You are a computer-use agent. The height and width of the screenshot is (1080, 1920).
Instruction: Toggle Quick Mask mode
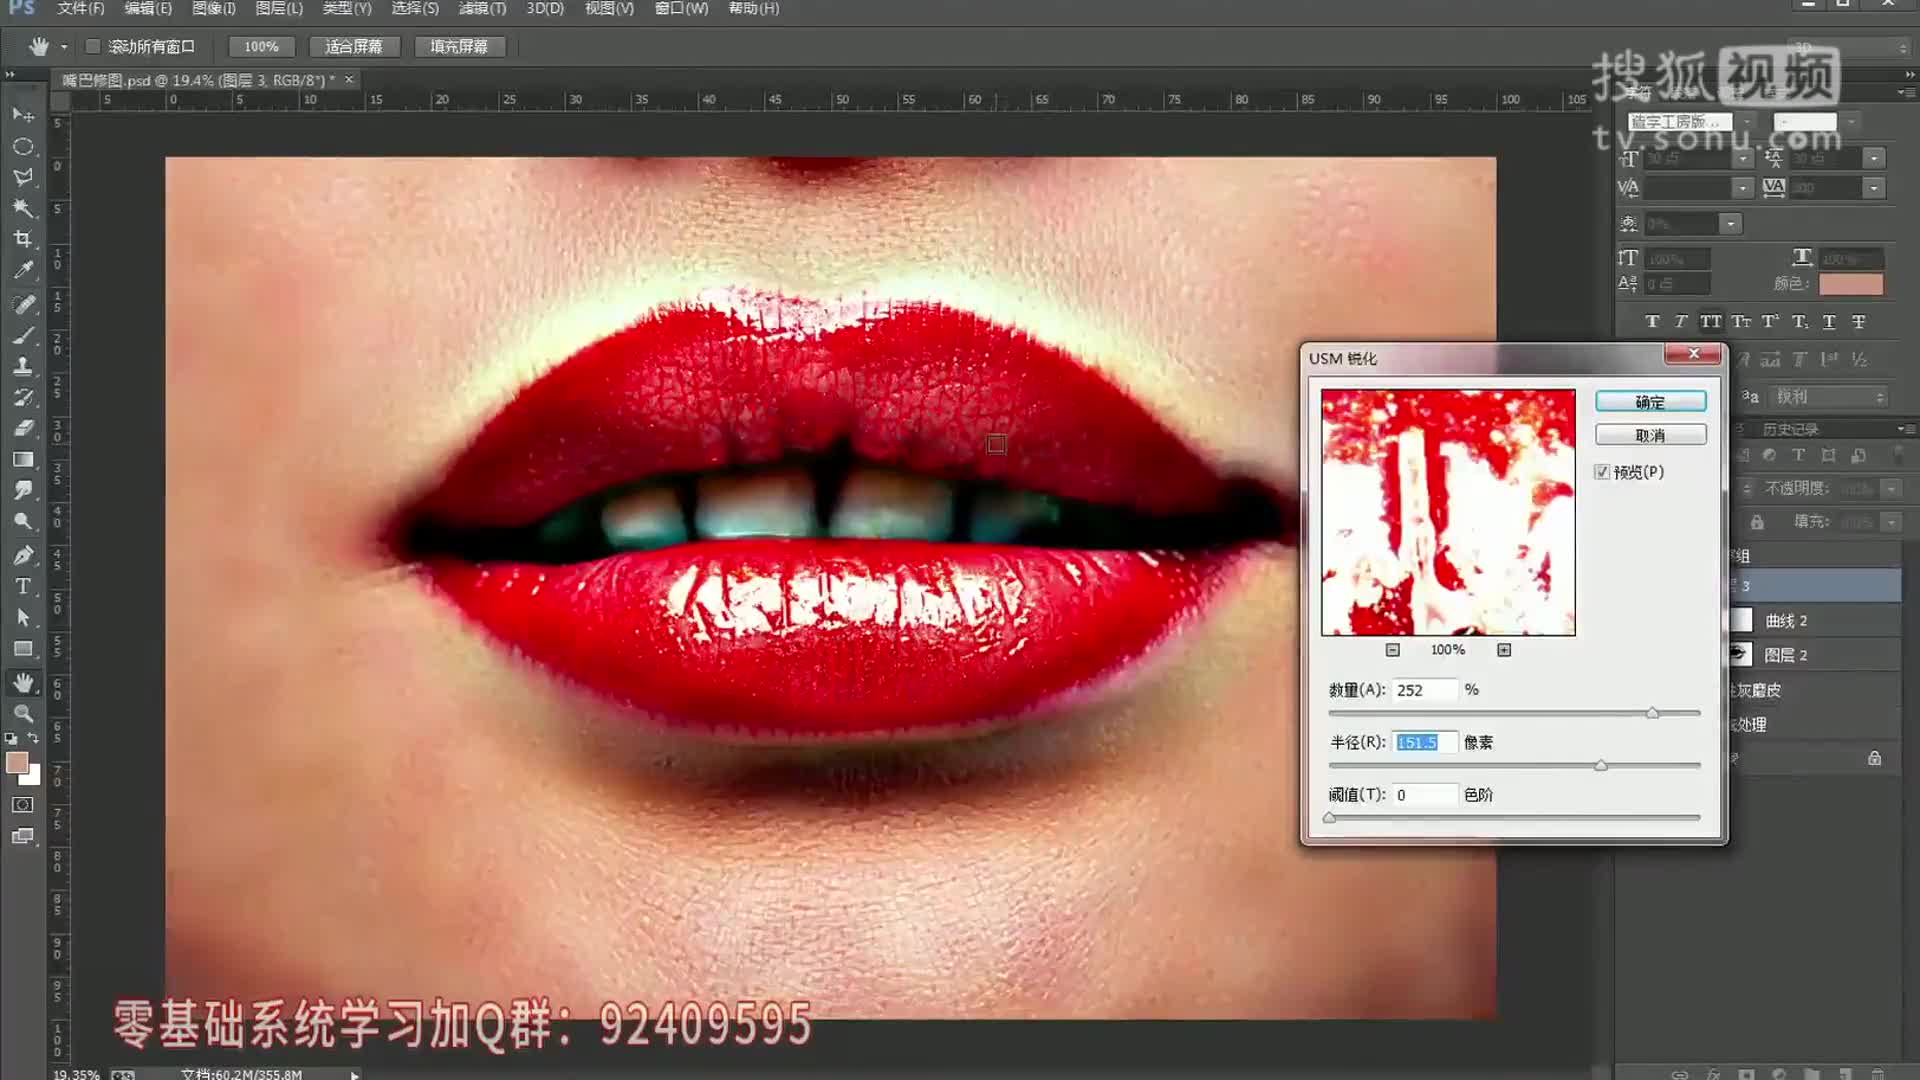[x=23, y=805]
